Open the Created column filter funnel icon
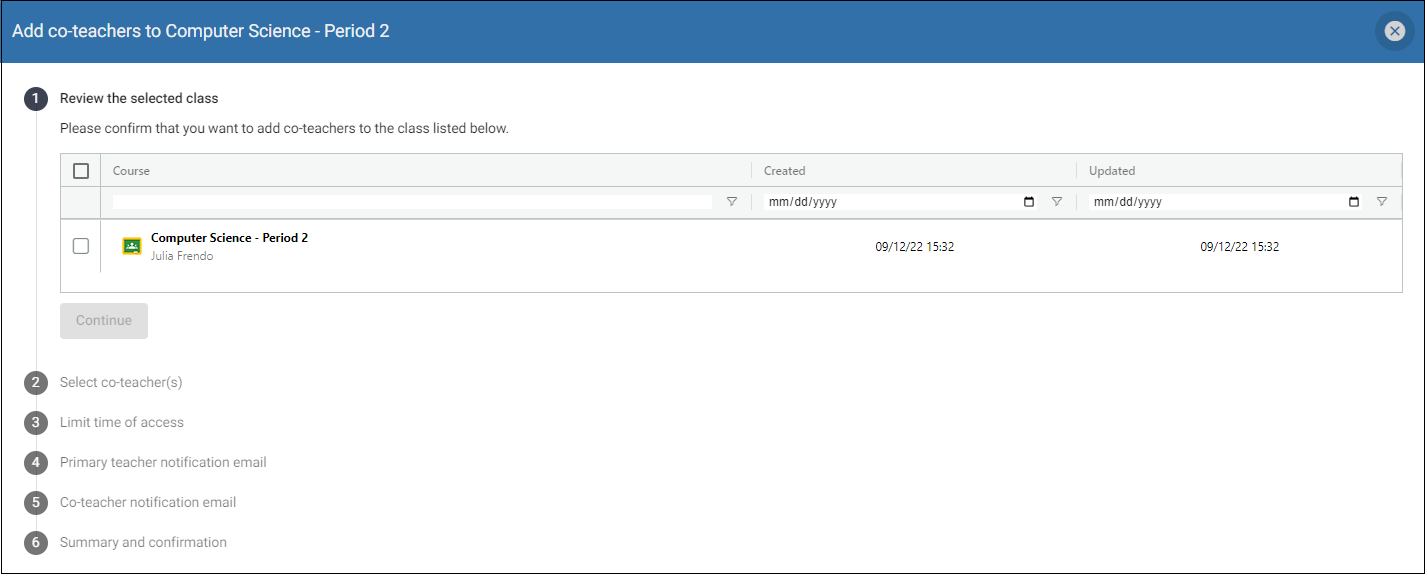Image resolution: width=1425 pixels, height=575 pixels. (1057, 202)
